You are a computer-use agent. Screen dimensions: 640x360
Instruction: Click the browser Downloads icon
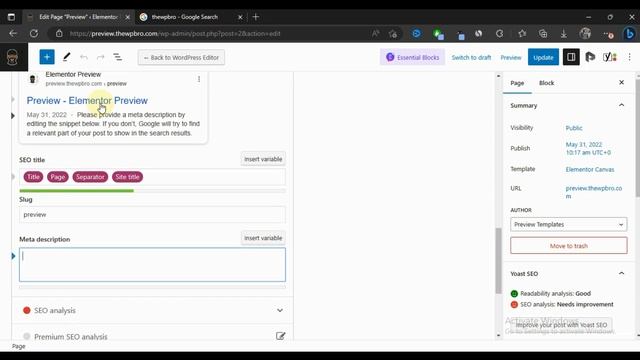point(564,34)
